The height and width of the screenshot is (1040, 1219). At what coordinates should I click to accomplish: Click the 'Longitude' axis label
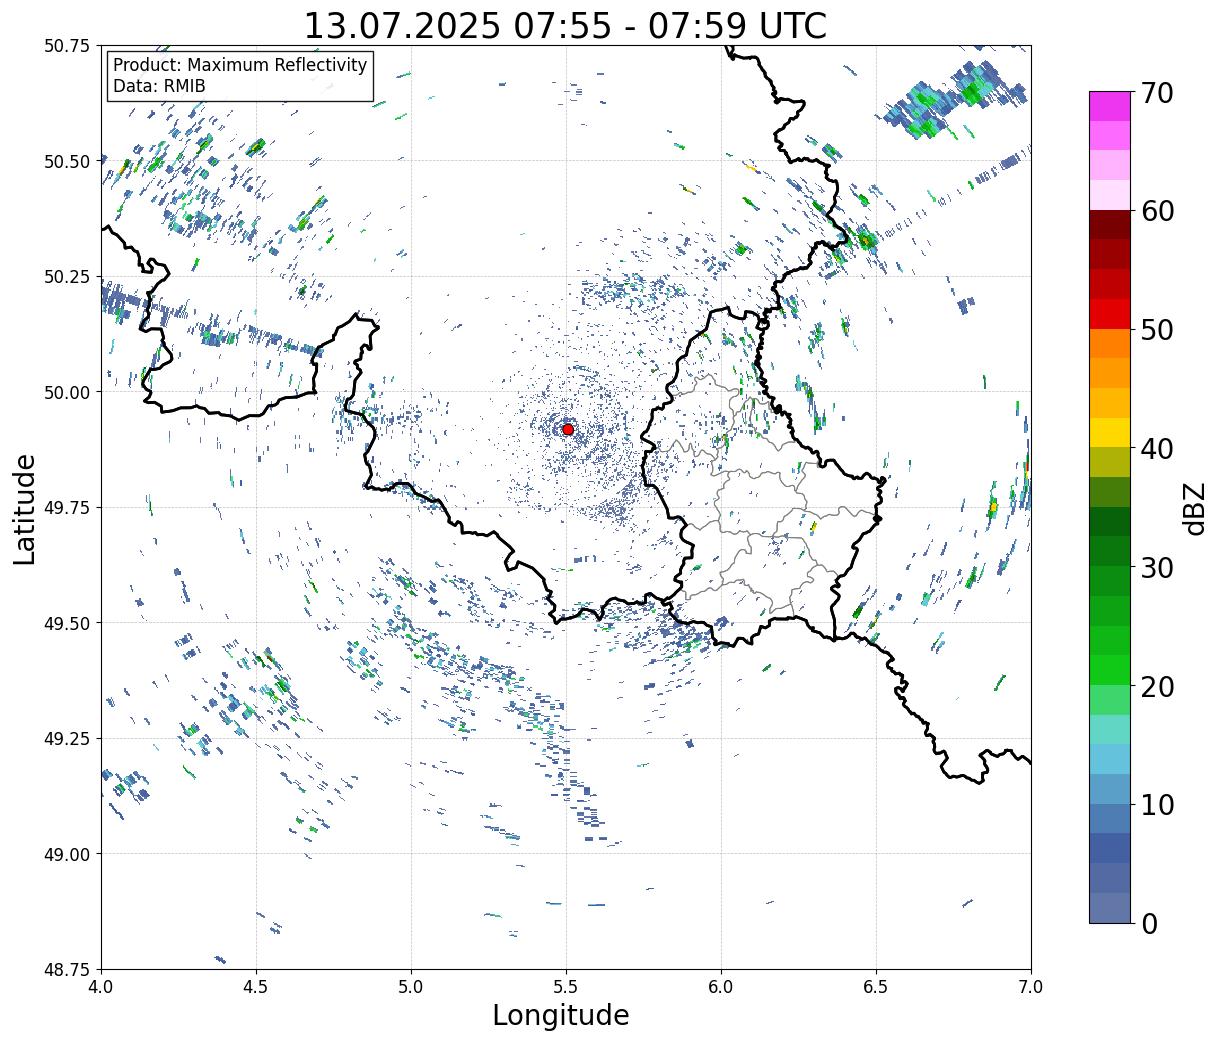click(x=561, y=1016)
